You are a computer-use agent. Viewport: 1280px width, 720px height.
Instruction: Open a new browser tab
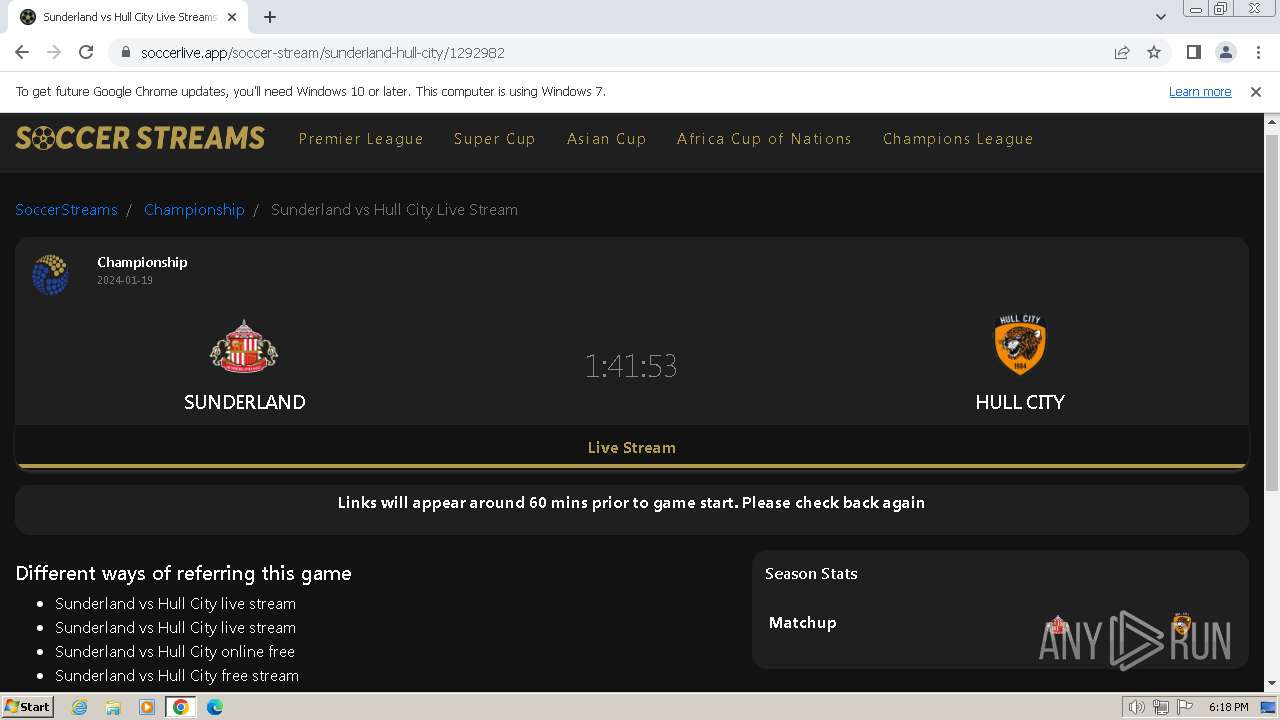point(270,17)
